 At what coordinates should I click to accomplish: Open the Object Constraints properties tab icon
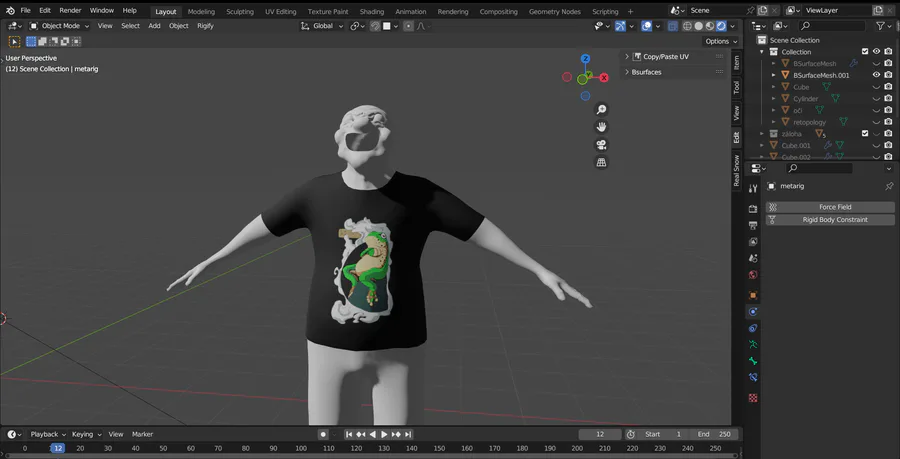753,328
